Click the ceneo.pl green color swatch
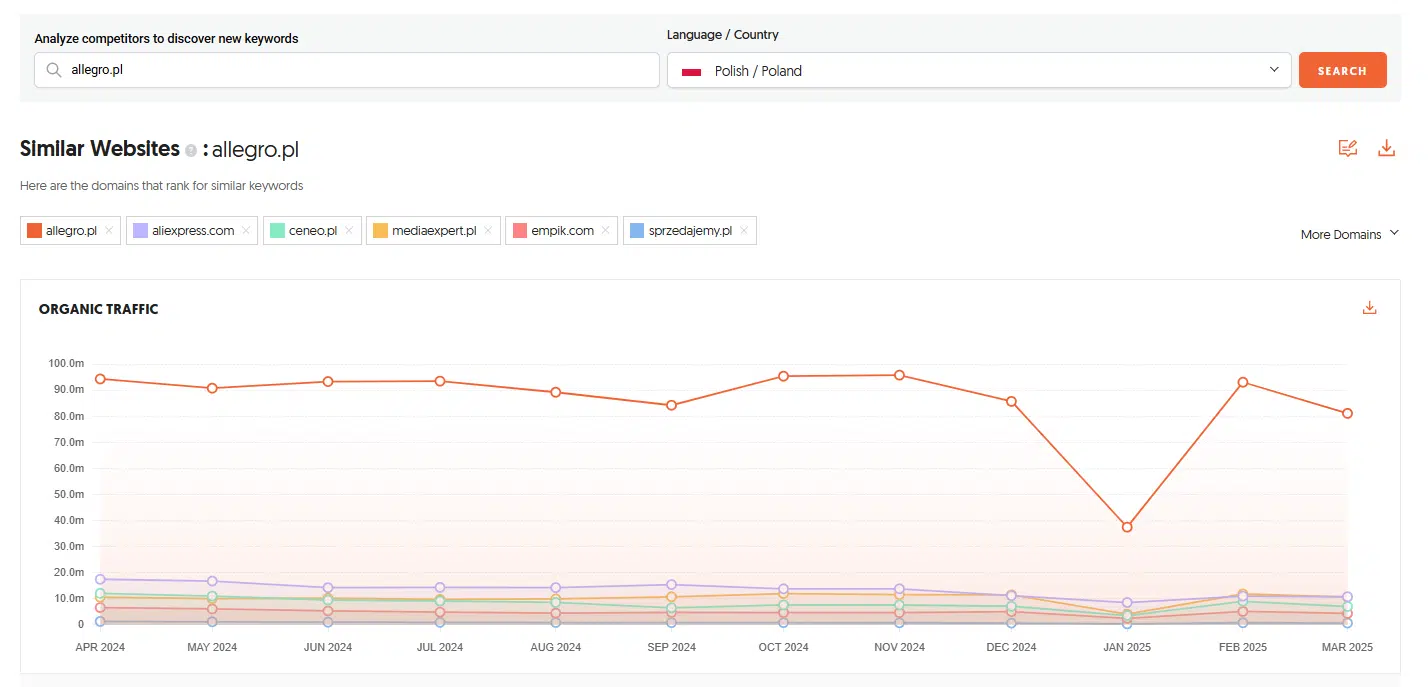This screenshot has width=1428, height=687. pyautogui.click(x=277, y=231)
